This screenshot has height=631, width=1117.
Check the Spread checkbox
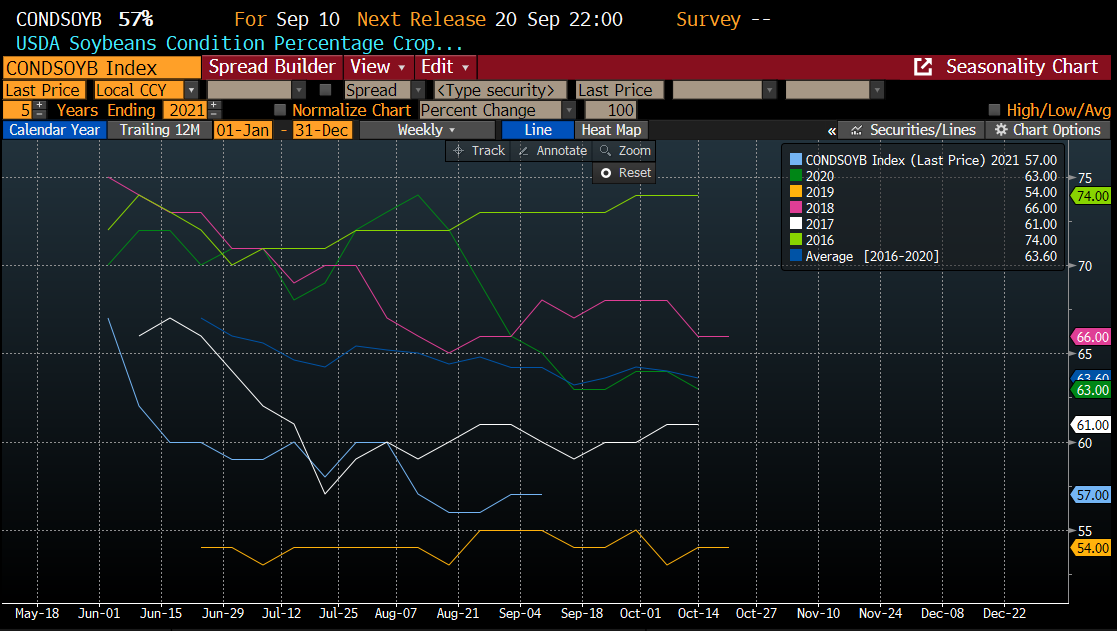pyautogui.click(x=325, y=90)
